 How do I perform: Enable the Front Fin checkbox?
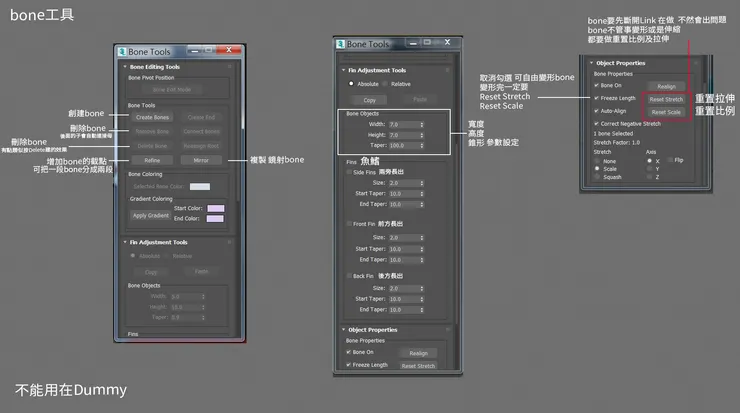point(349,224)
